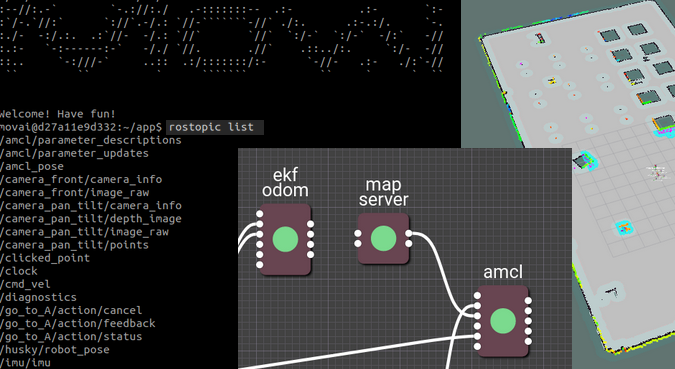Click the /clock topic line
675x369 pixels.
coord(19,271)
